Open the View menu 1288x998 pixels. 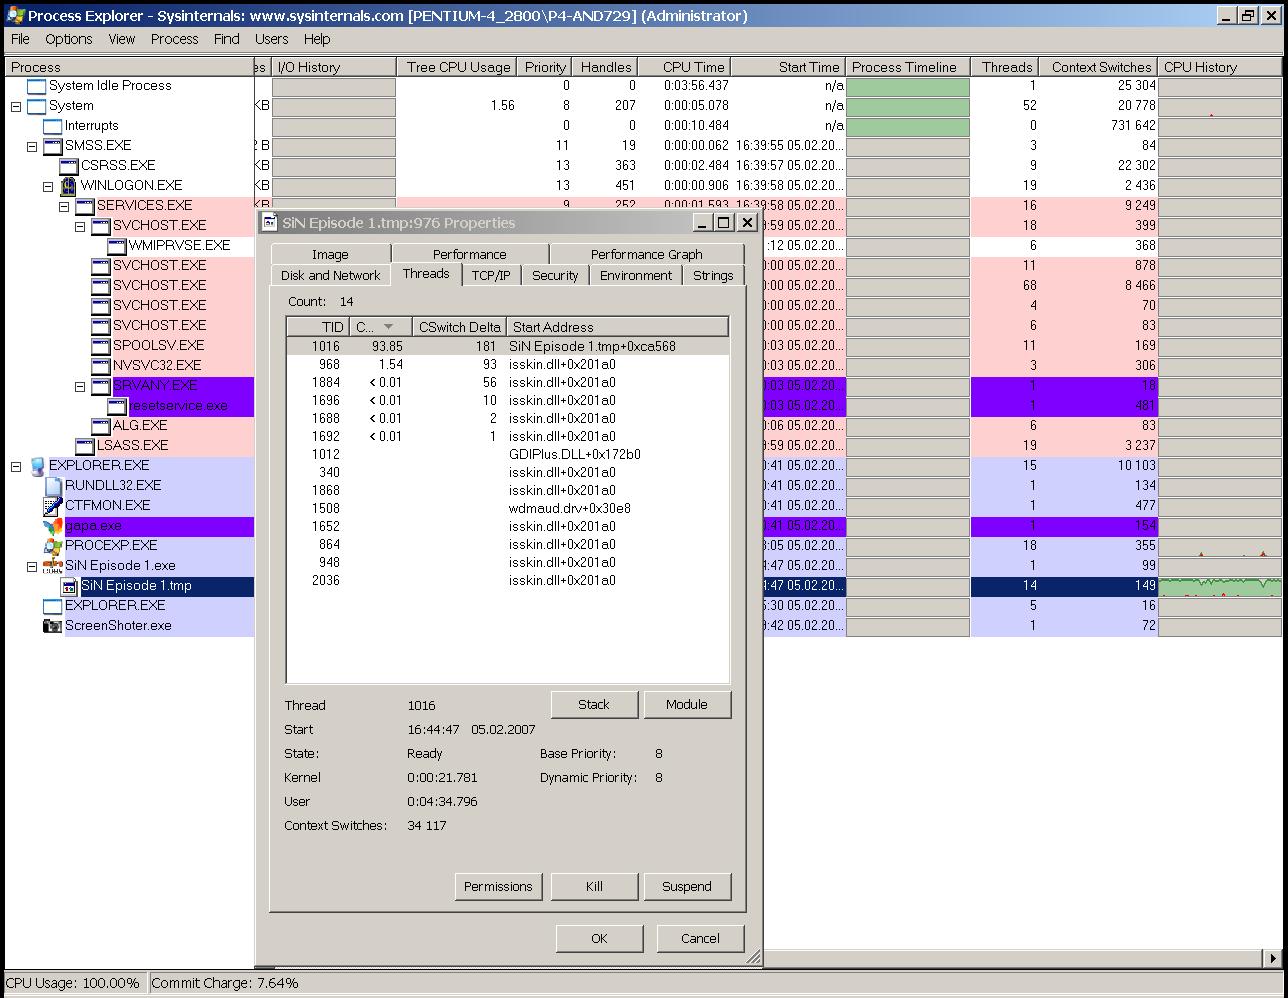[121, 39]
